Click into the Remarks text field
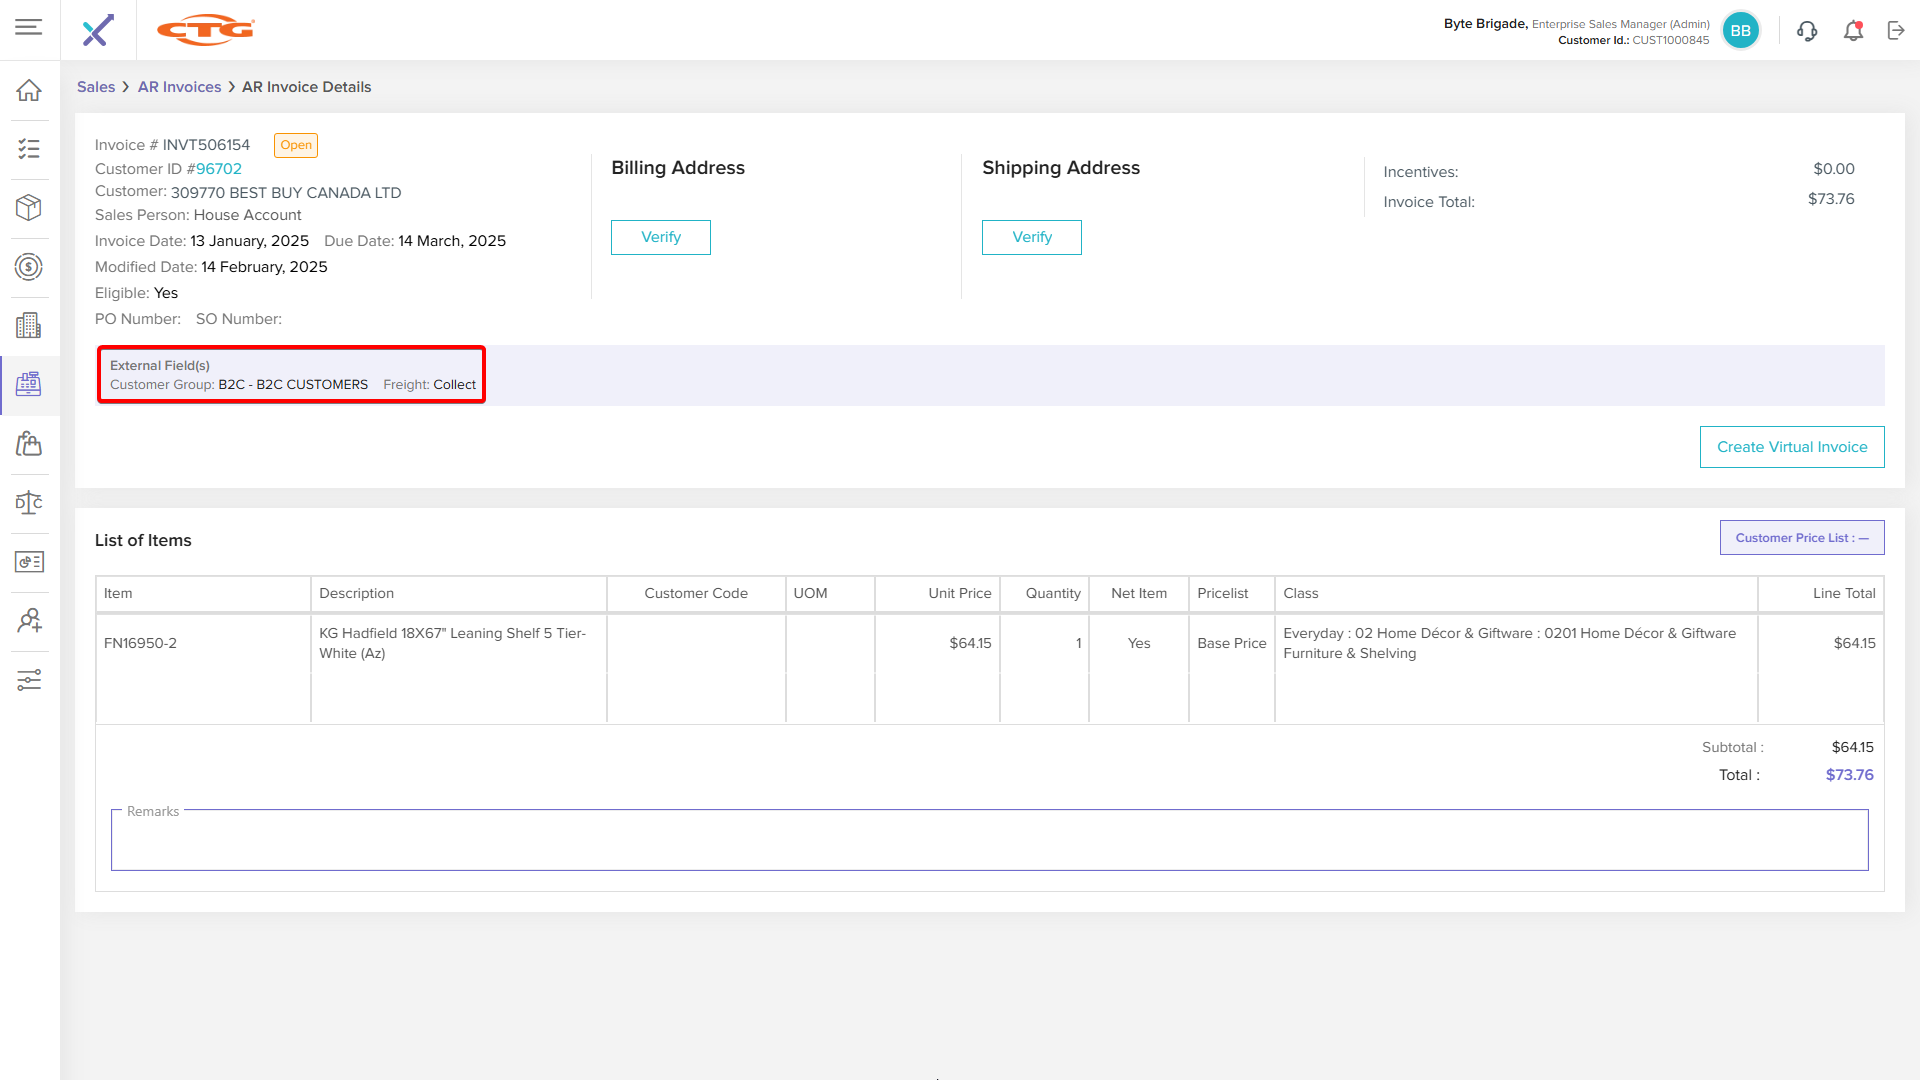This screenshot has width=1920, height=1080. 988,842
